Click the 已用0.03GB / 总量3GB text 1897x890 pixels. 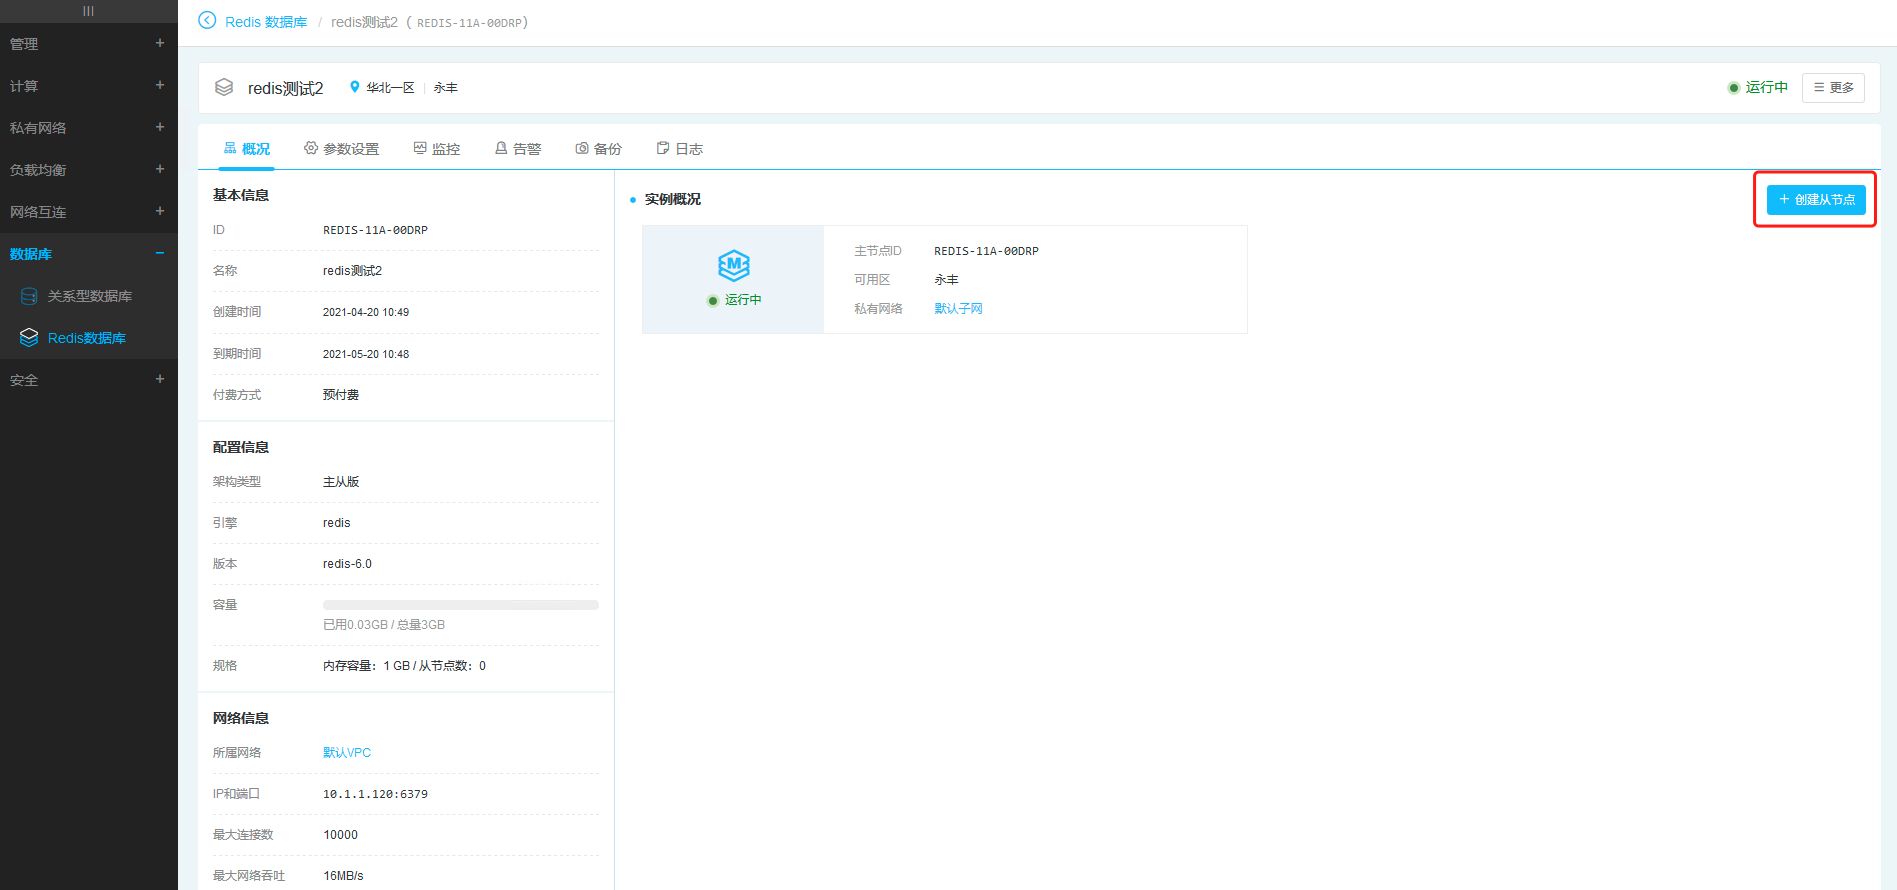pyautogui.click(x=384, y=625)
